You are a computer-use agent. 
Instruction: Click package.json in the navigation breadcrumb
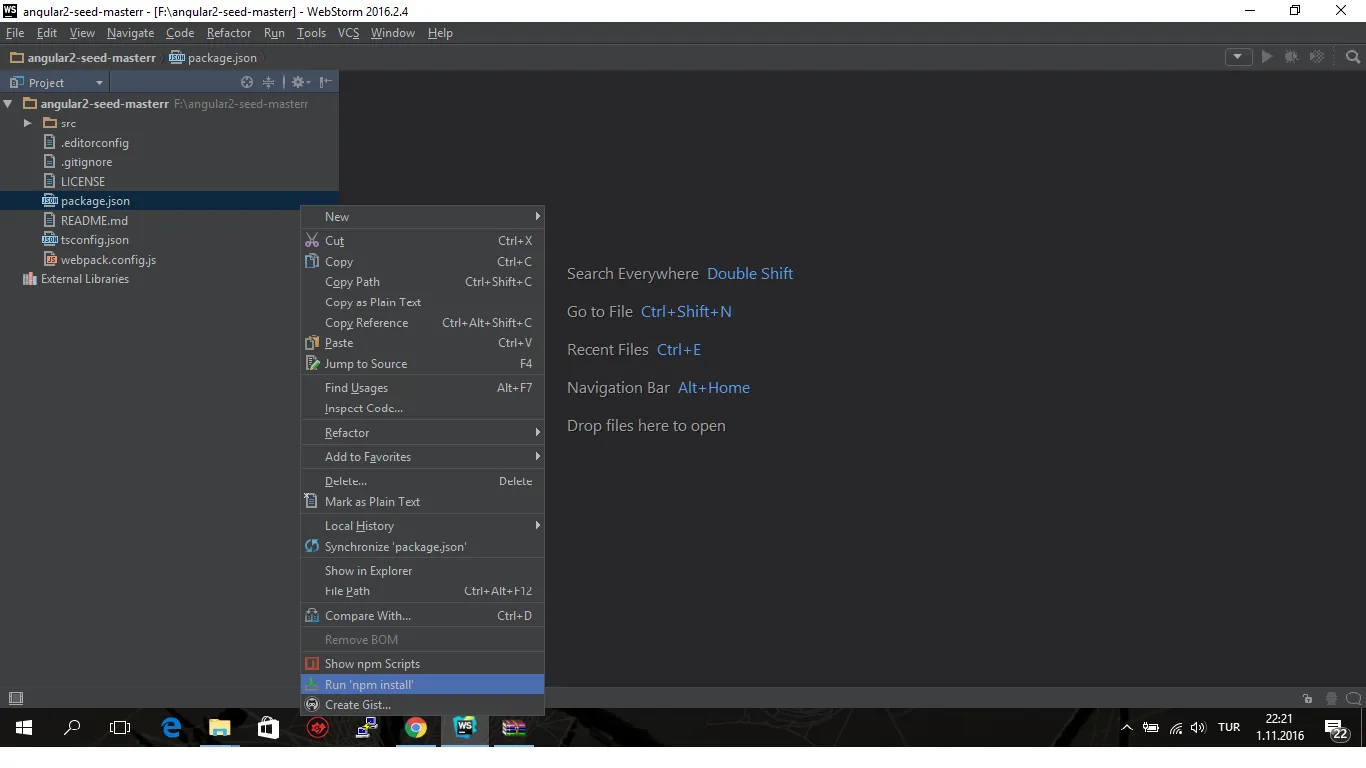(x=222, y=58)
